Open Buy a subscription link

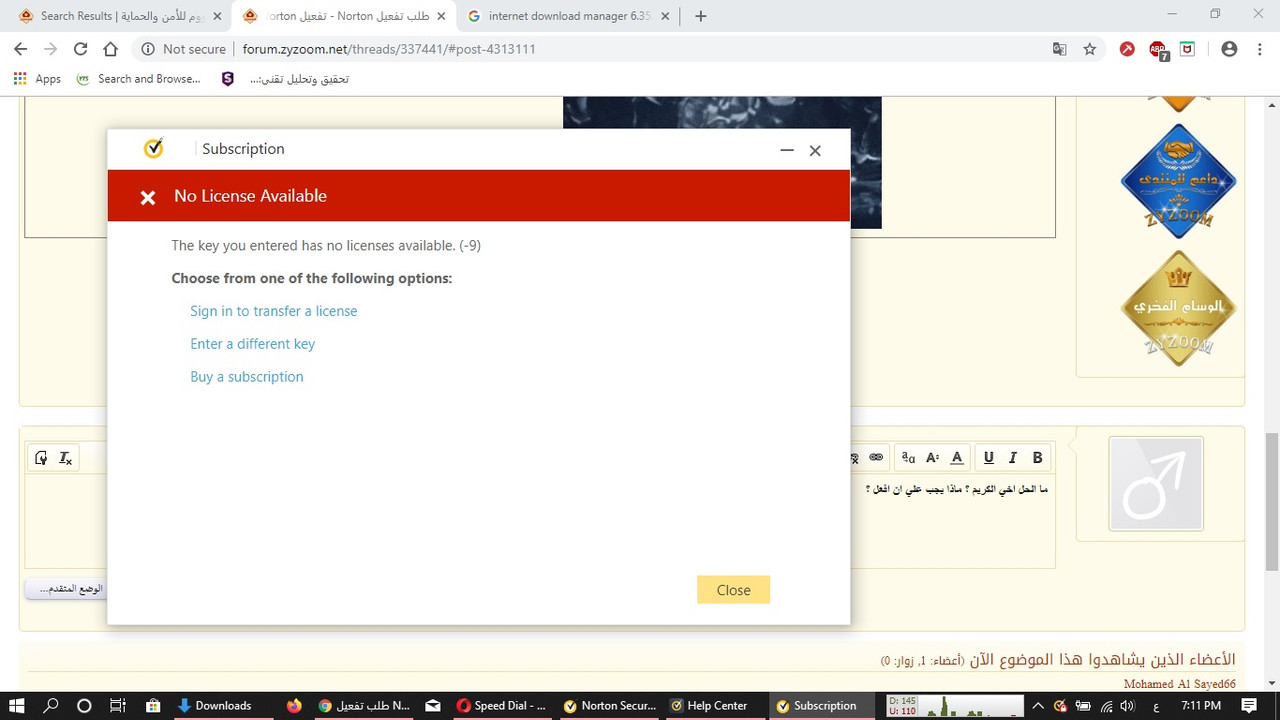pos(246,377)
